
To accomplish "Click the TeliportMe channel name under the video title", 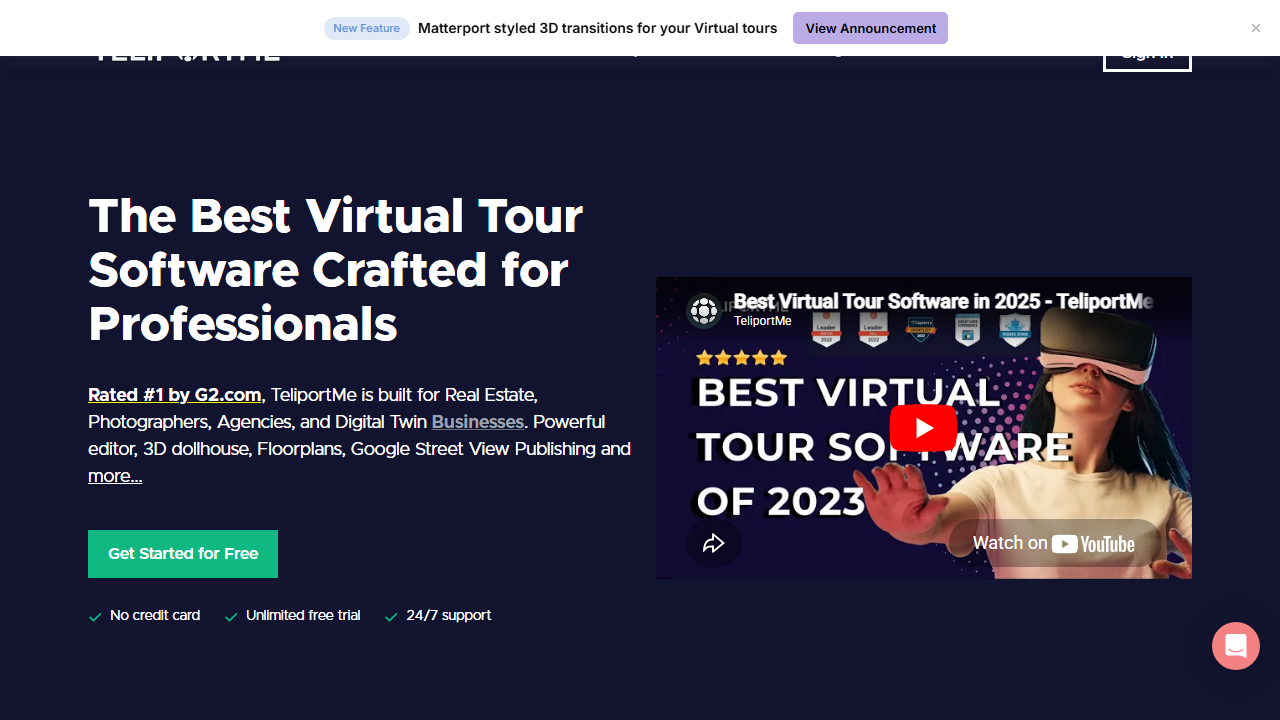I will point(763,321).
